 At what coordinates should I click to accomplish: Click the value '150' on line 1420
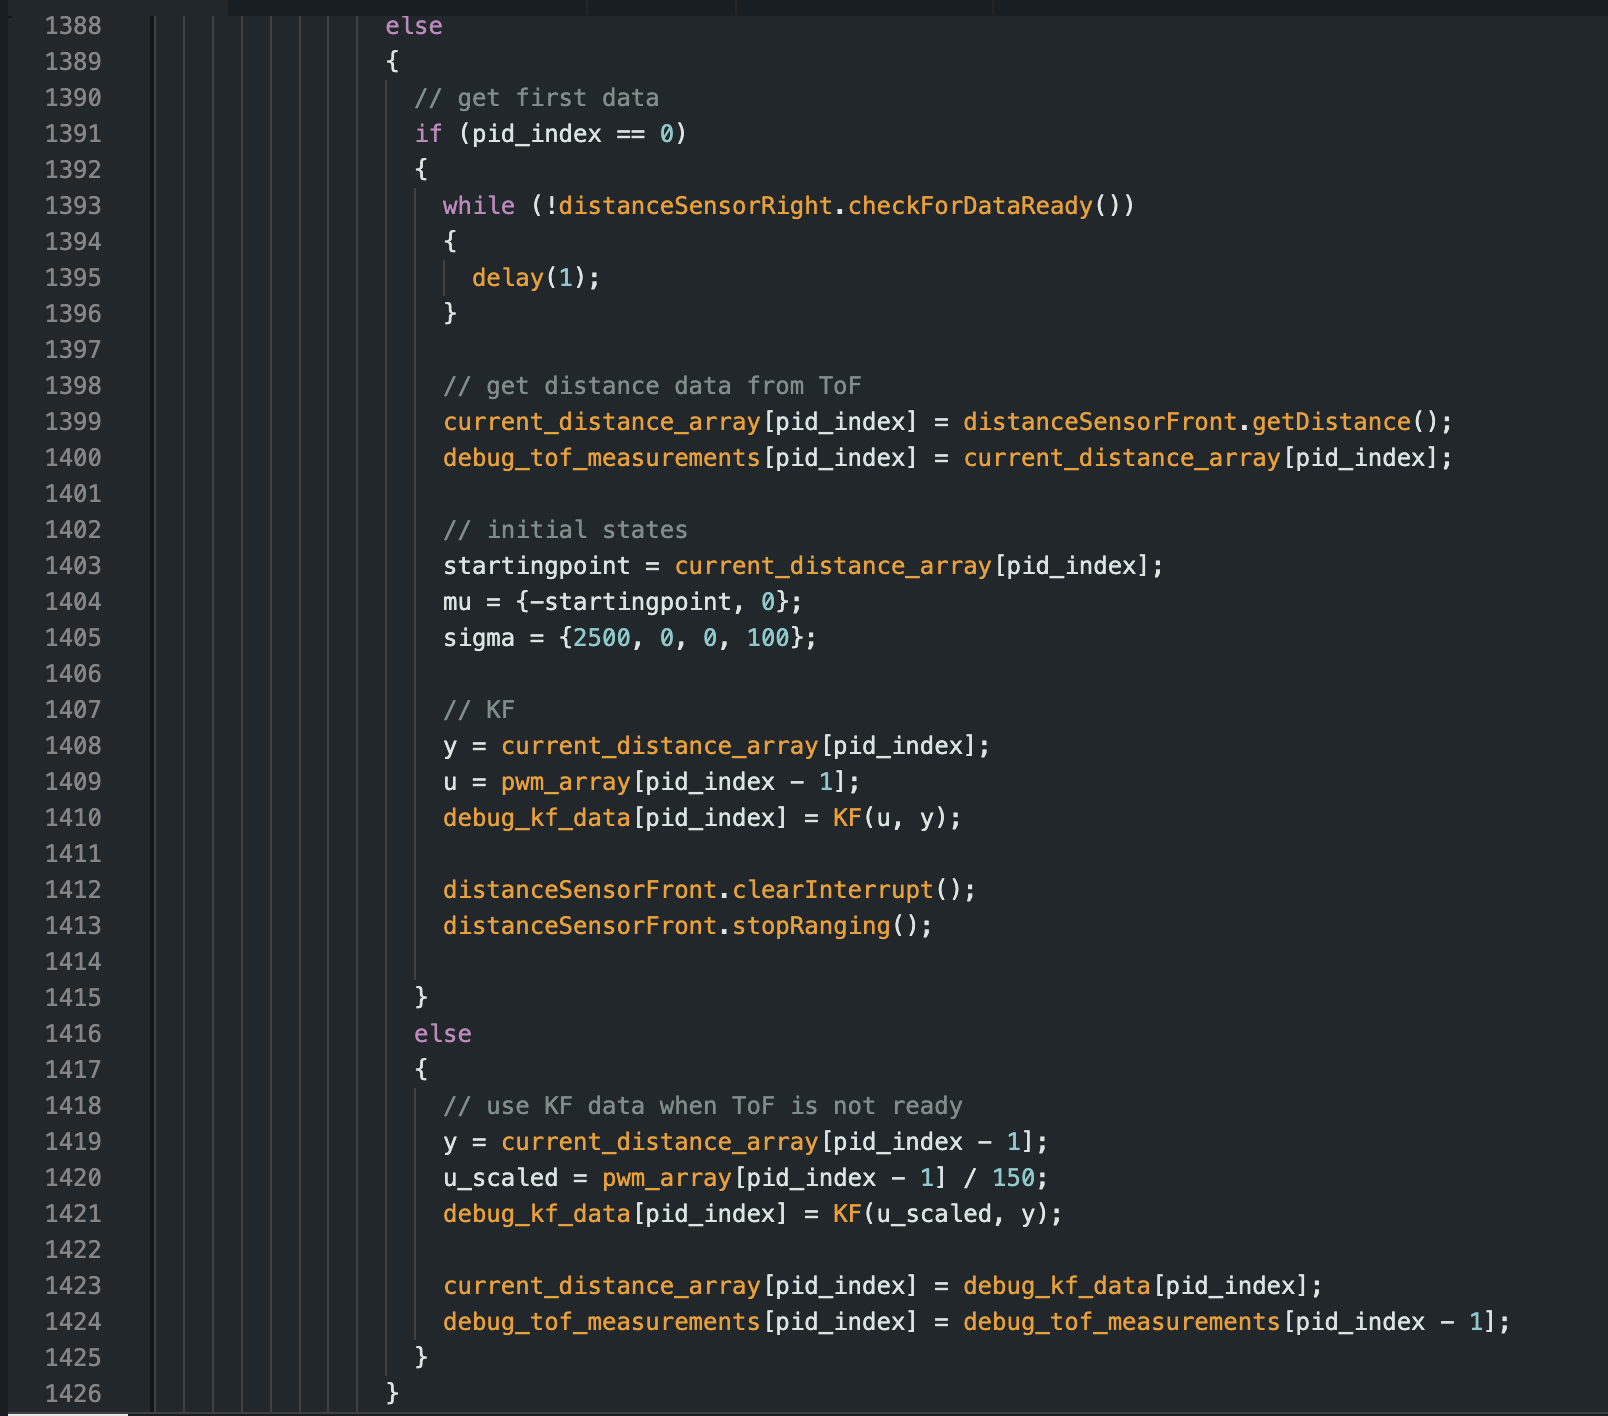(x=1013, y=1178)
